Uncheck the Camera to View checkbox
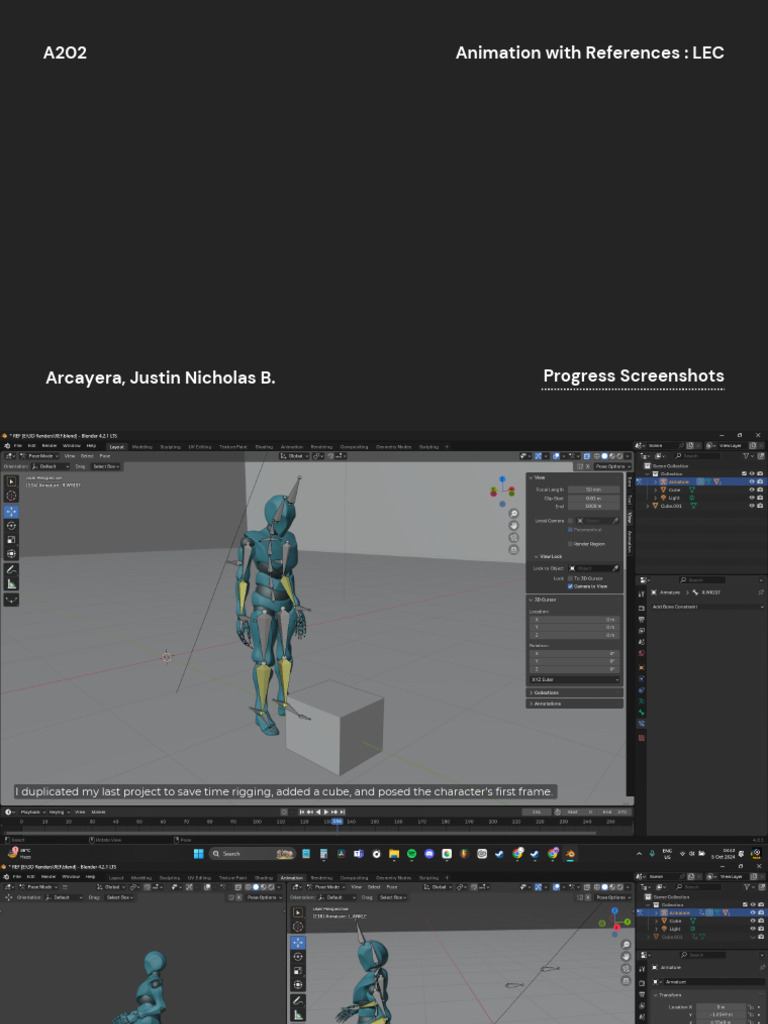768x1024 pixels. [570, 586]
